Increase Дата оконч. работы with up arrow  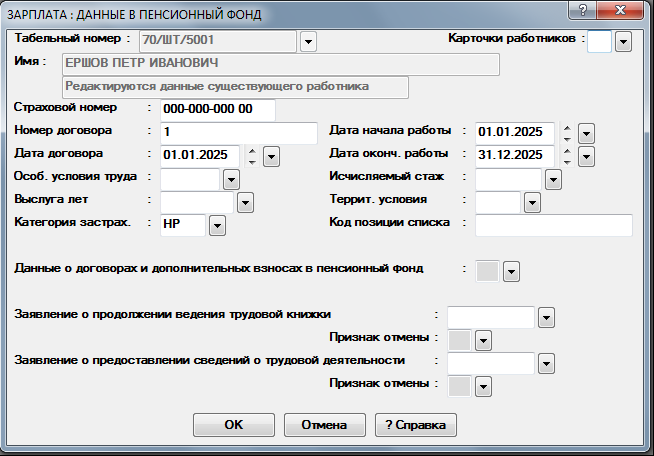click(567, 150)
